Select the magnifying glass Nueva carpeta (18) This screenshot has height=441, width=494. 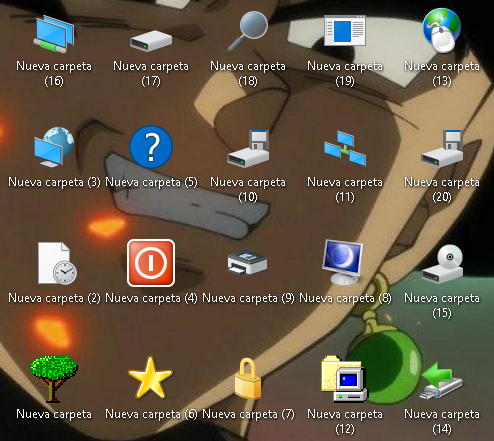tap(248, 31)
